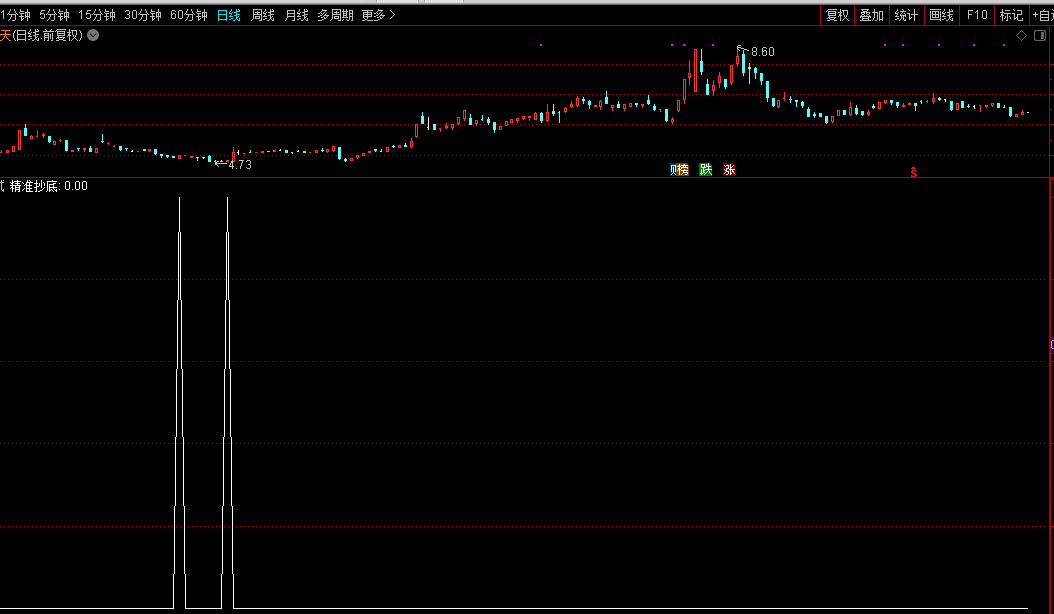Open the 复权 adjustment options
The height and width of the screenshot is (614, 1054).
837,15
